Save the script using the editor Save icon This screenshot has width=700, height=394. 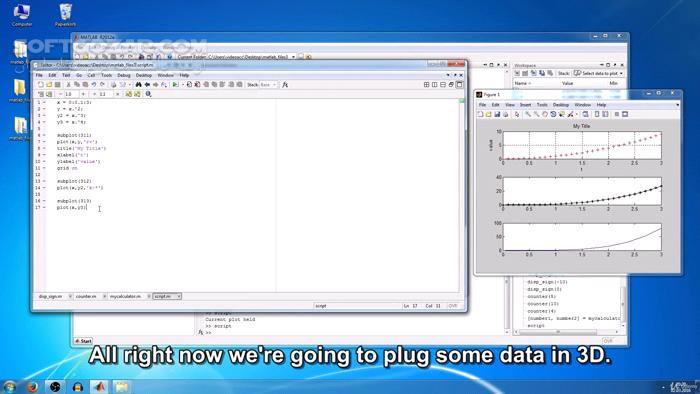tap(57, 84)
